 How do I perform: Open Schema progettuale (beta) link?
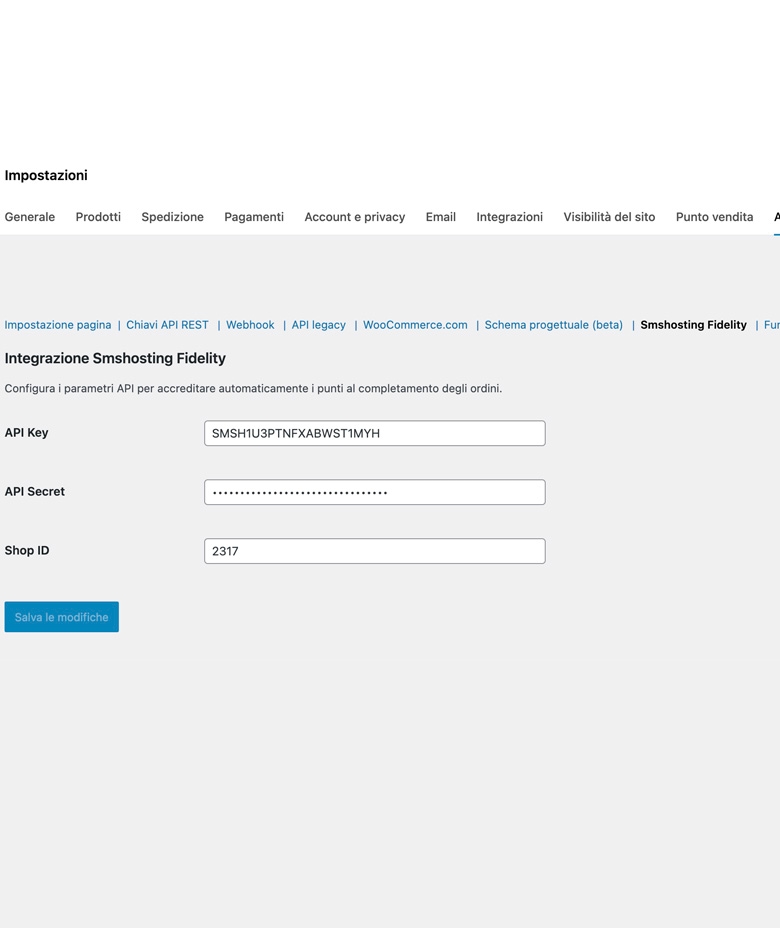click(554, 325)
